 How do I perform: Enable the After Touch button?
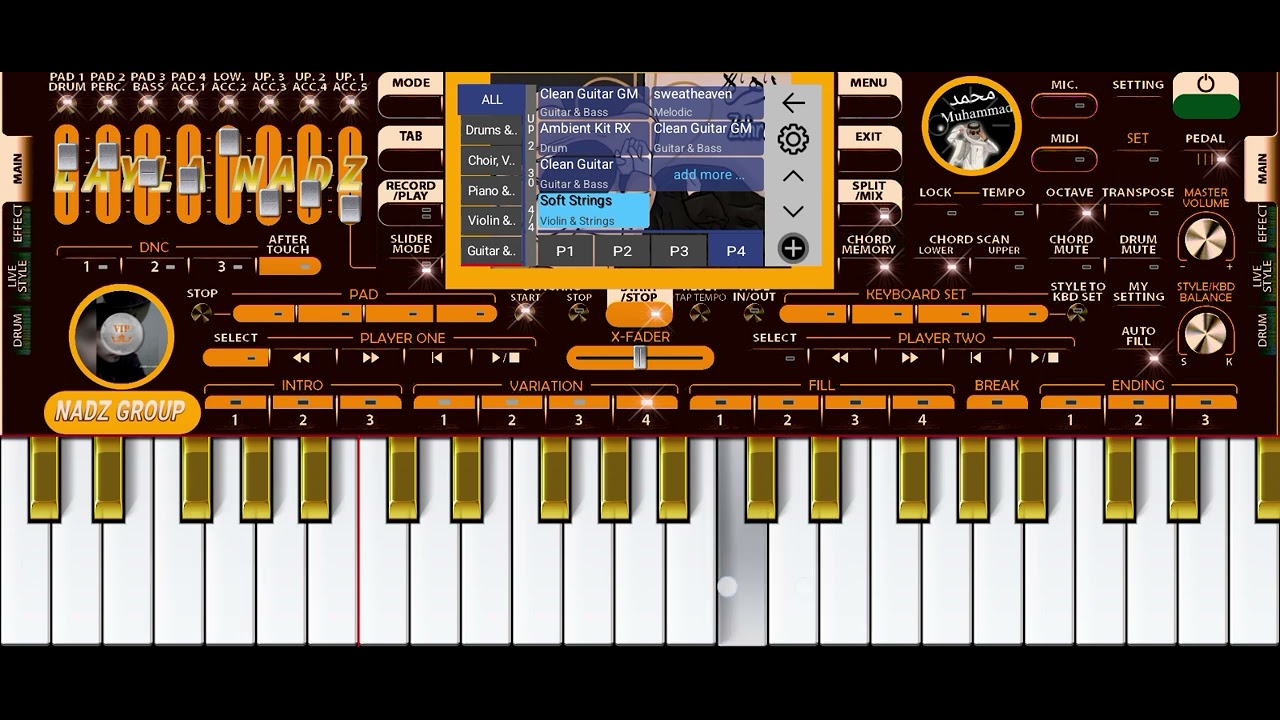click(x=290, y=266)
